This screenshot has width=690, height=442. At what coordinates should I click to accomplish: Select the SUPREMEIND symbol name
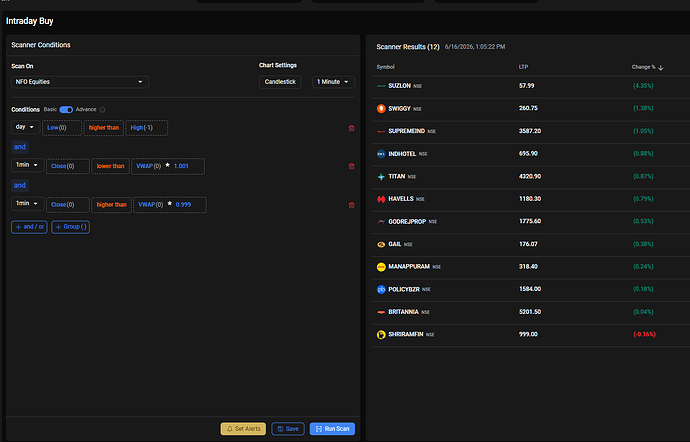[407, 131]
